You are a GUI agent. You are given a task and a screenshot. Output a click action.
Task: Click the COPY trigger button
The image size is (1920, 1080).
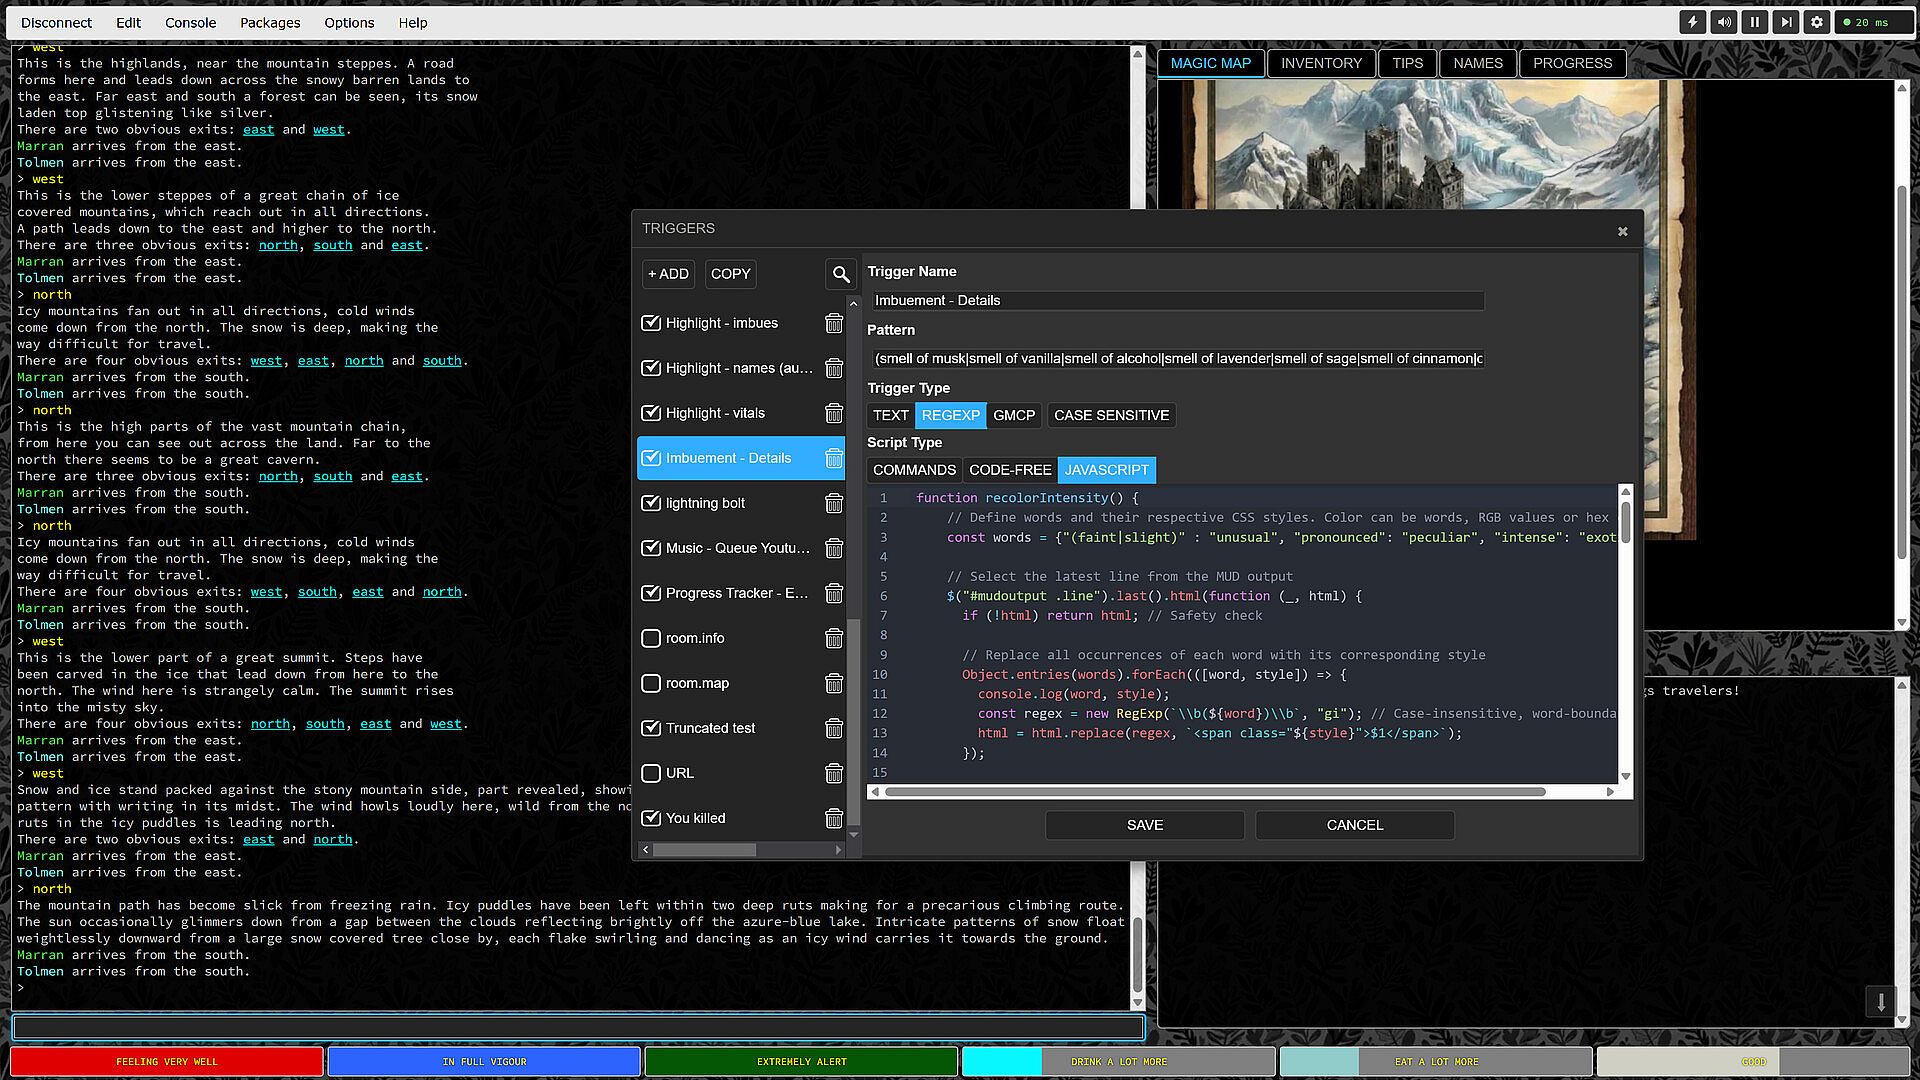click(730, 274)
